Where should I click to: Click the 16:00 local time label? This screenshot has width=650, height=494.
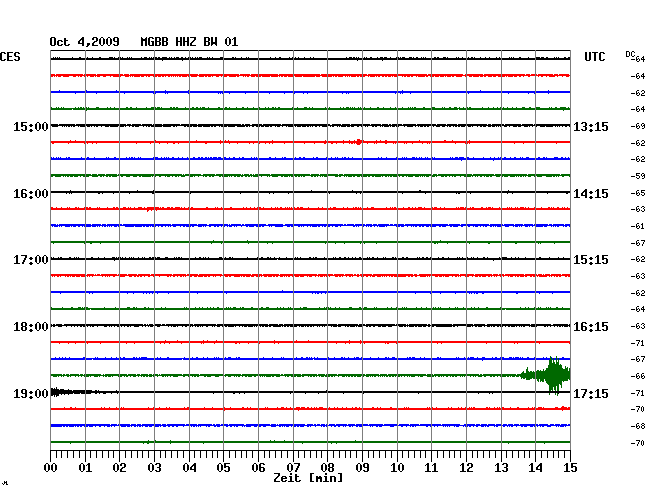pyautogui.click(x=31, y=194)
